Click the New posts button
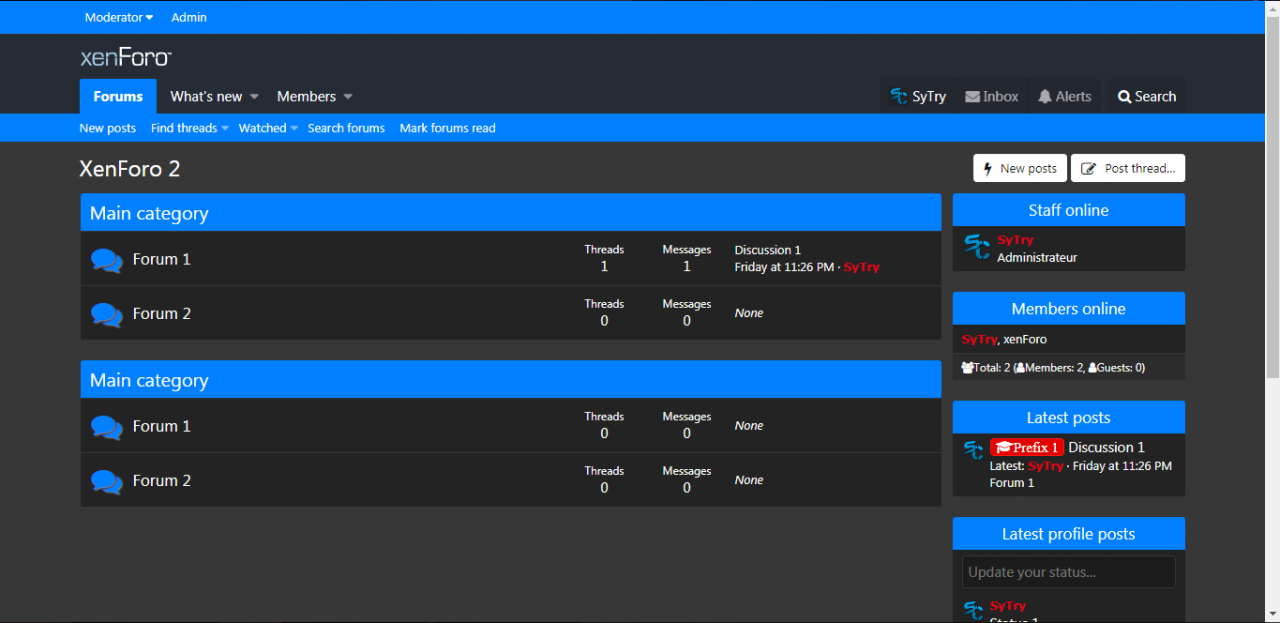 1020,169
